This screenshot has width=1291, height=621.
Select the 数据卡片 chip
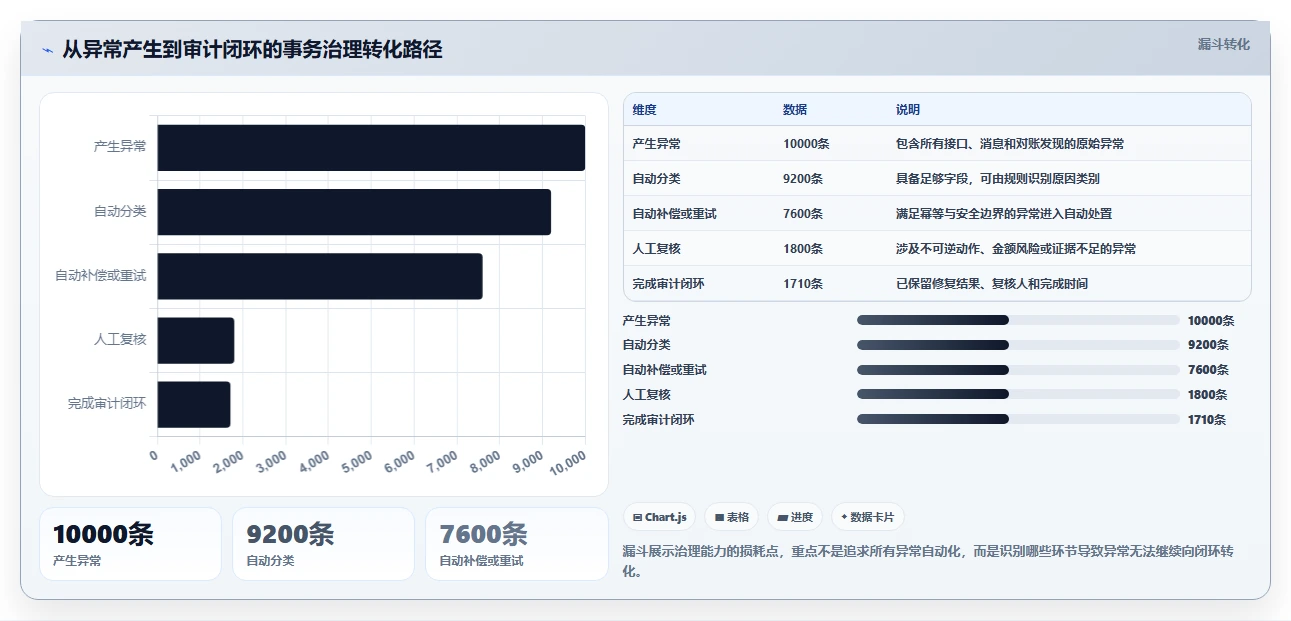(868, 517)
